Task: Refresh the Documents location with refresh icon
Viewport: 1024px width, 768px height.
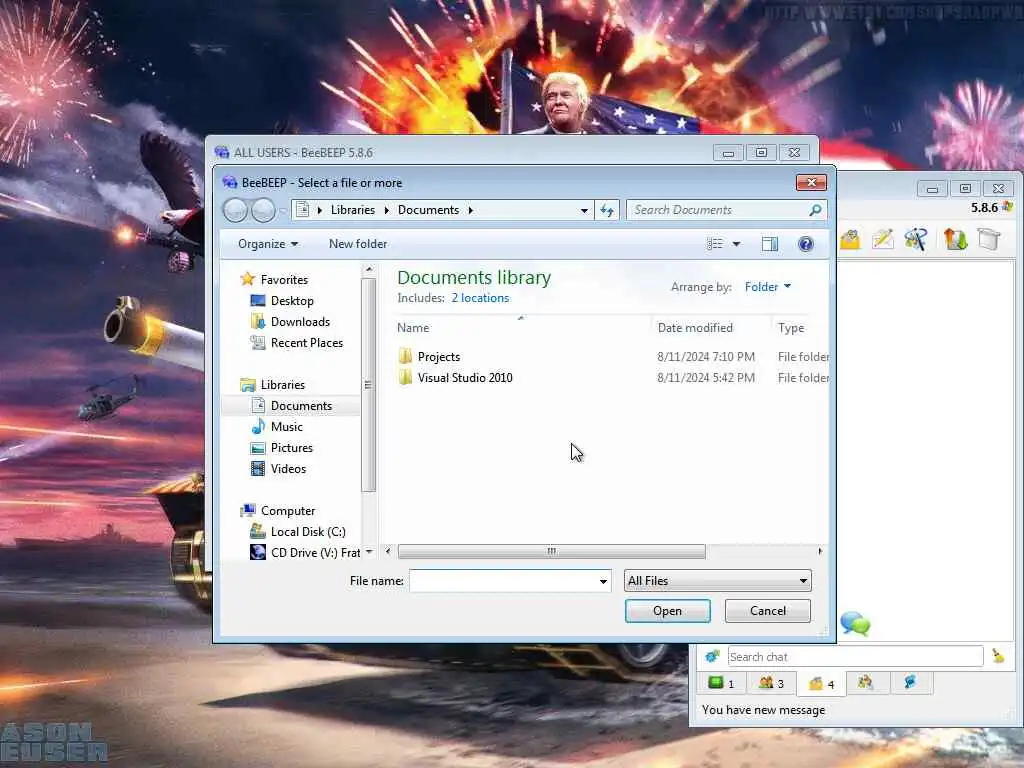Action: pyautogui.click(x=607, y=210)
